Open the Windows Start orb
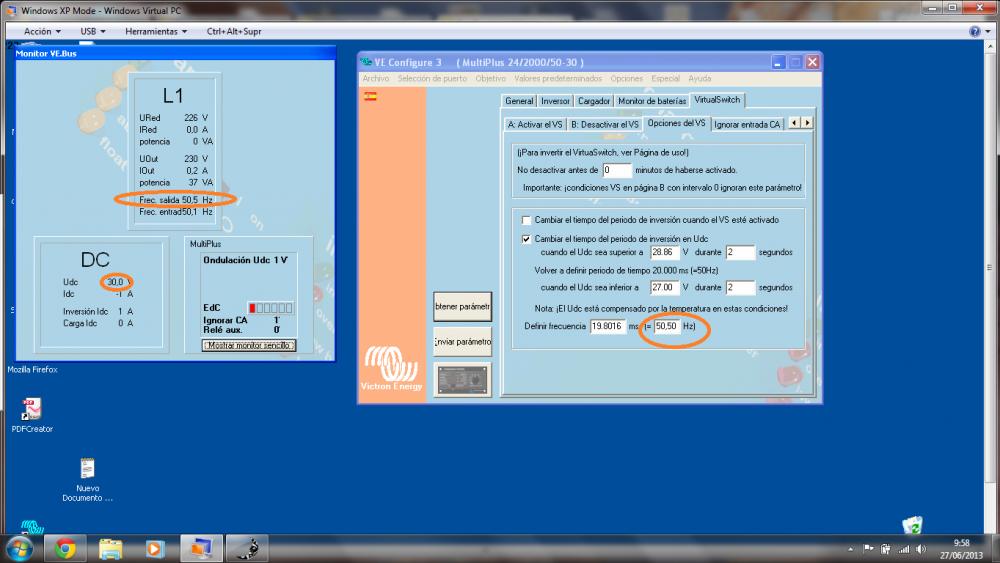This screenshot has width=1000, height=563. 19,548
